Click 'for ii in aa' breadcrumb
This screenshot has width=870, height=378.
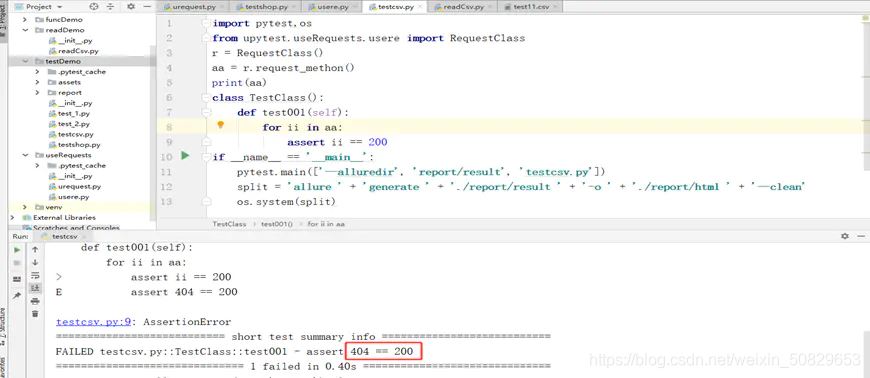pyautogui.click(x=326, y=224)
